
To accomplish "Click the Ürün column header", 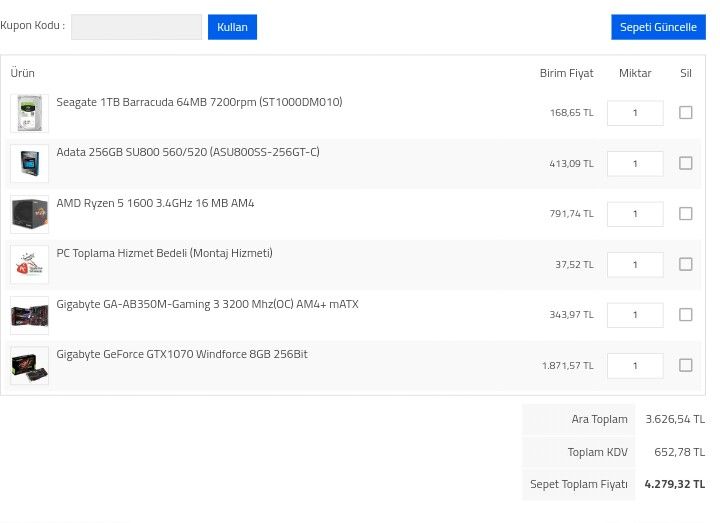I will click(x=22, y=73).
